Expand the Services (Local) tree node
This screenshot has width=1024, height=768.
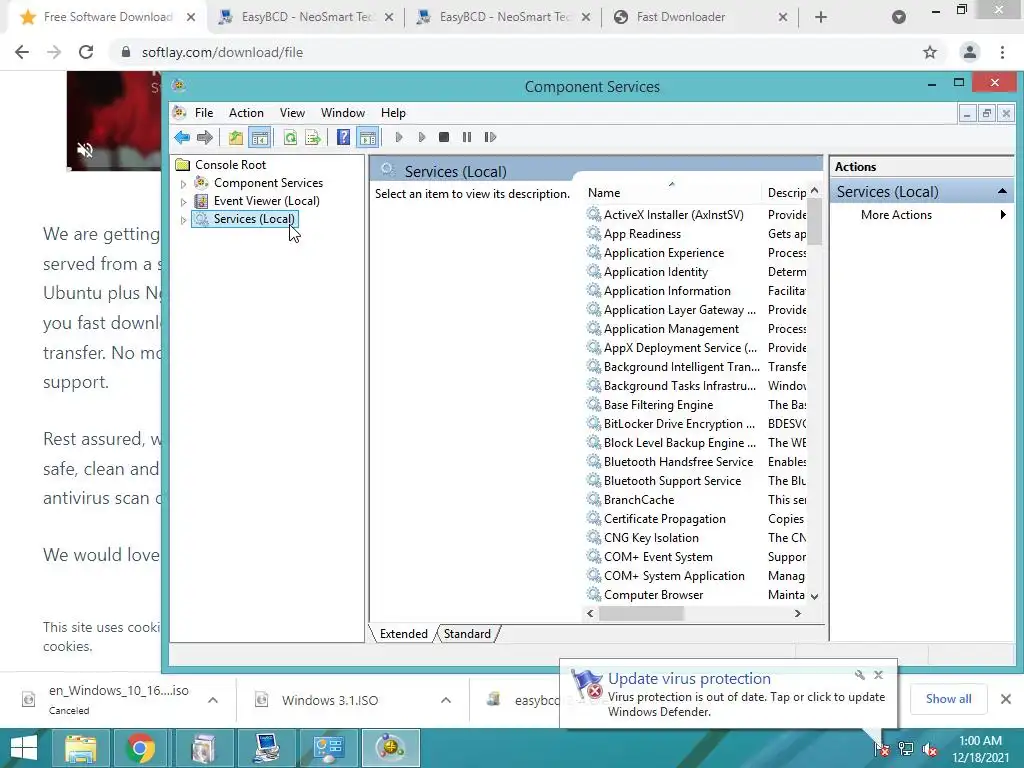pos(184,220)
